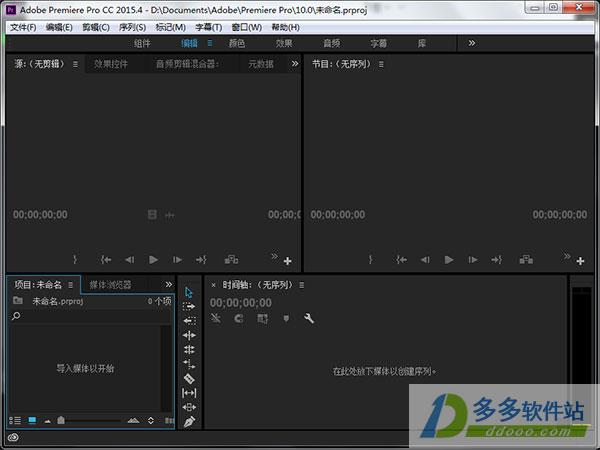Click the Project panel search field
Screen dimensions: 600x450
pos(90,316)
